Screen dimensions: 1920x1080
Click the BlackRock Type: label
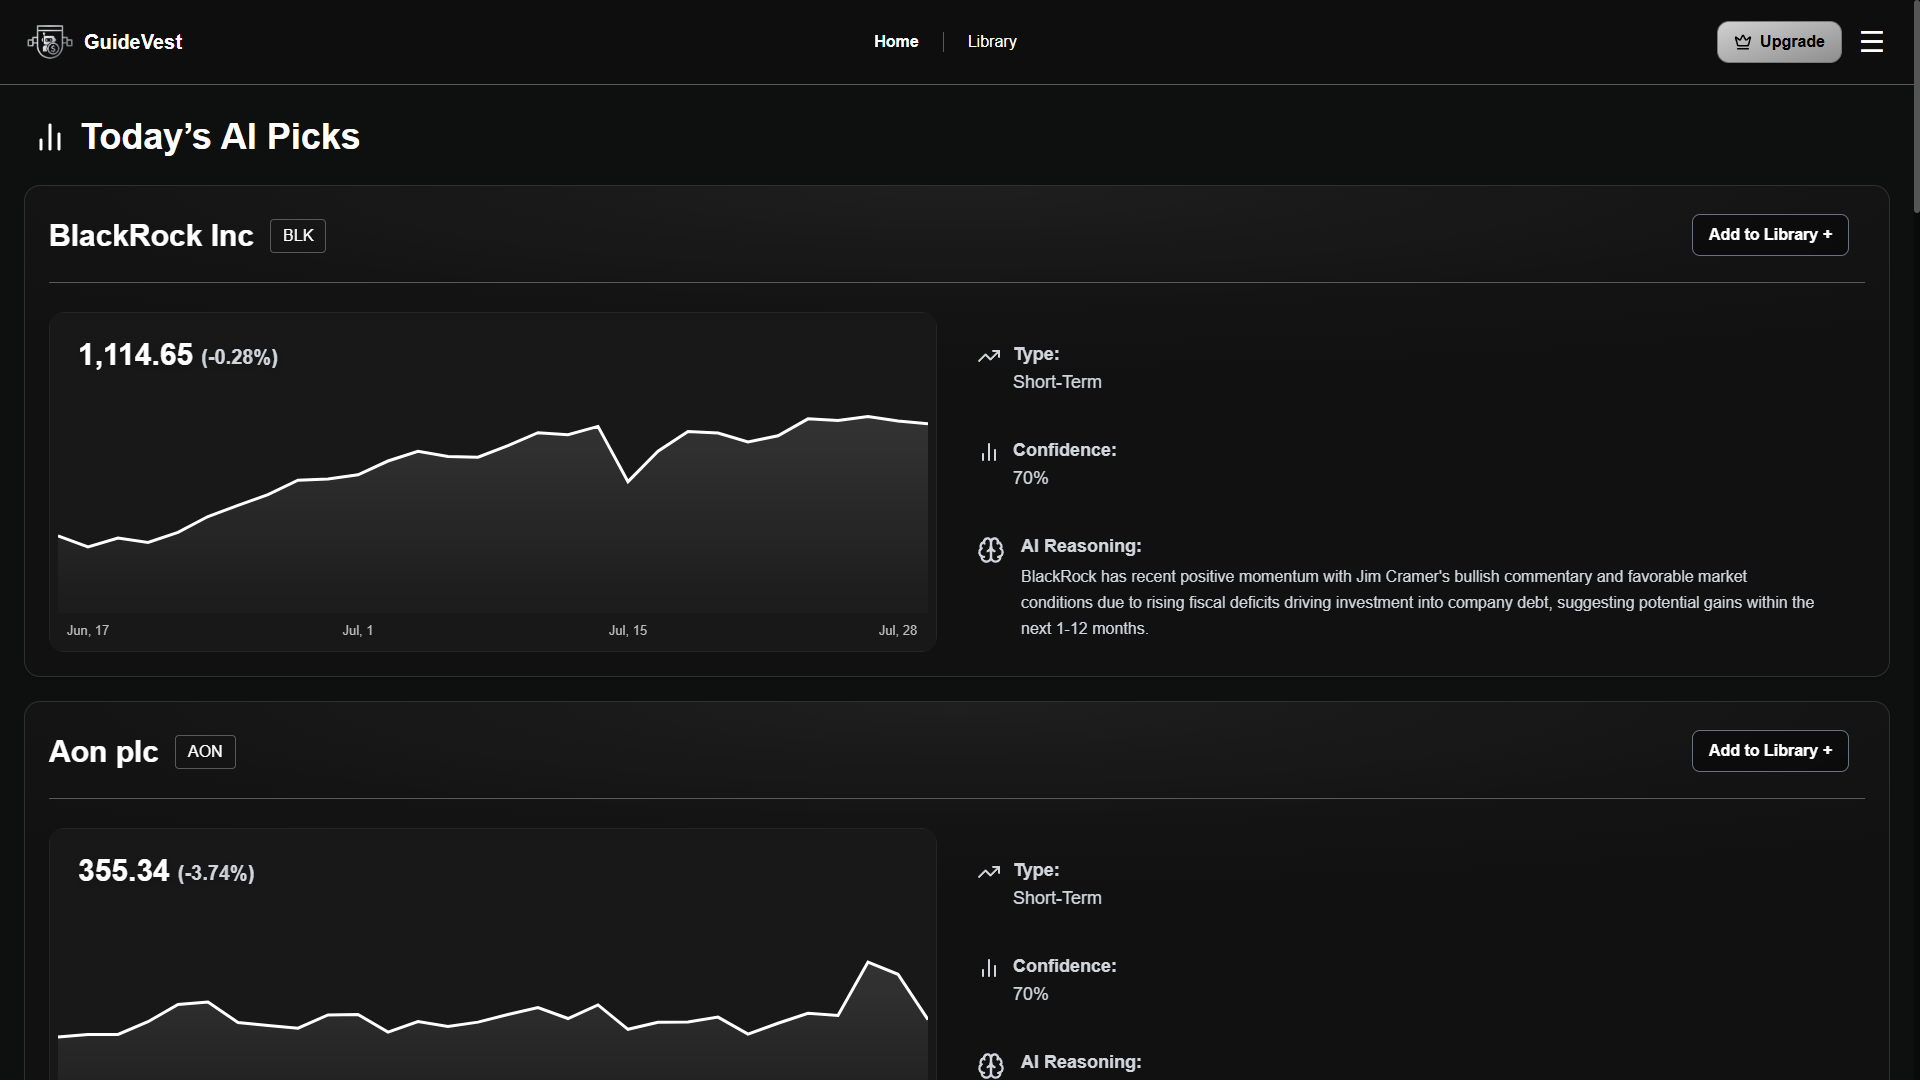tap(1036, 355)
